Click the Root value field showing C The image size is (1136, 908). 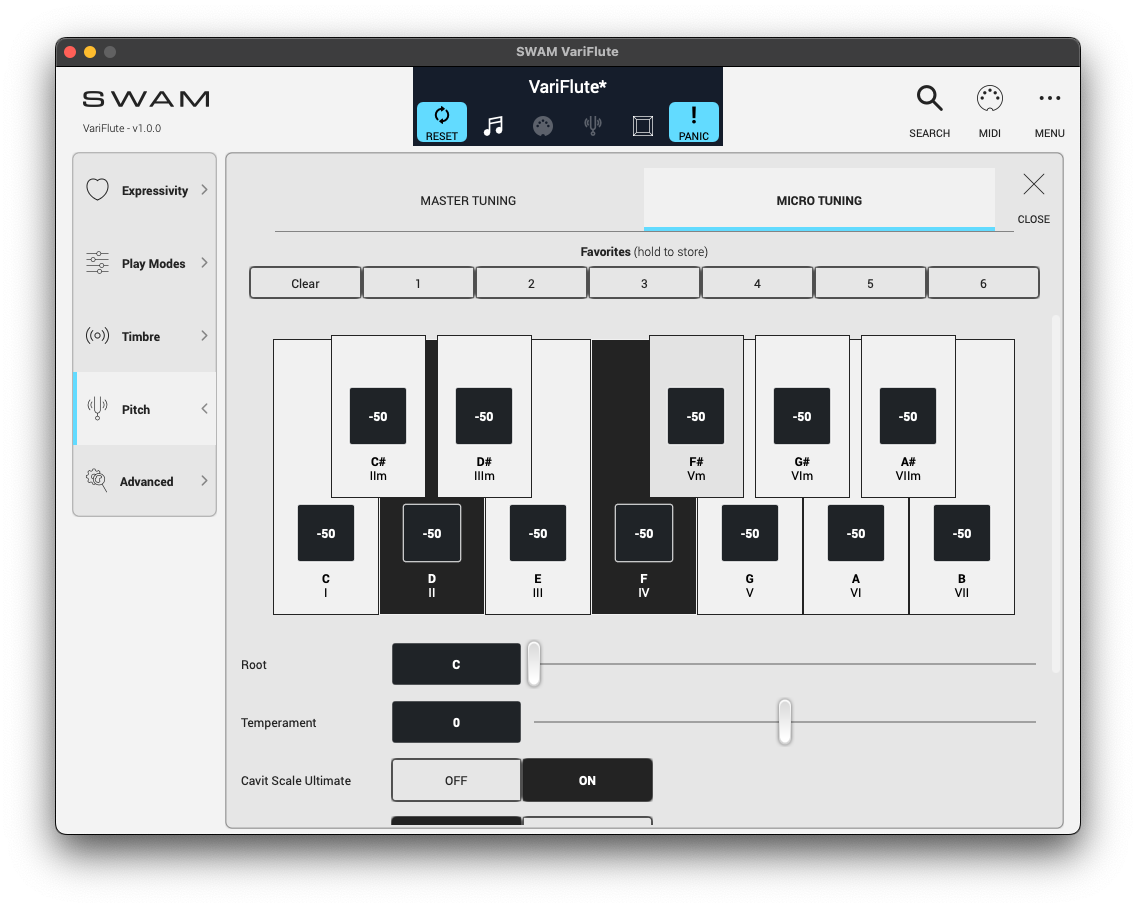(x=456, y=664)
